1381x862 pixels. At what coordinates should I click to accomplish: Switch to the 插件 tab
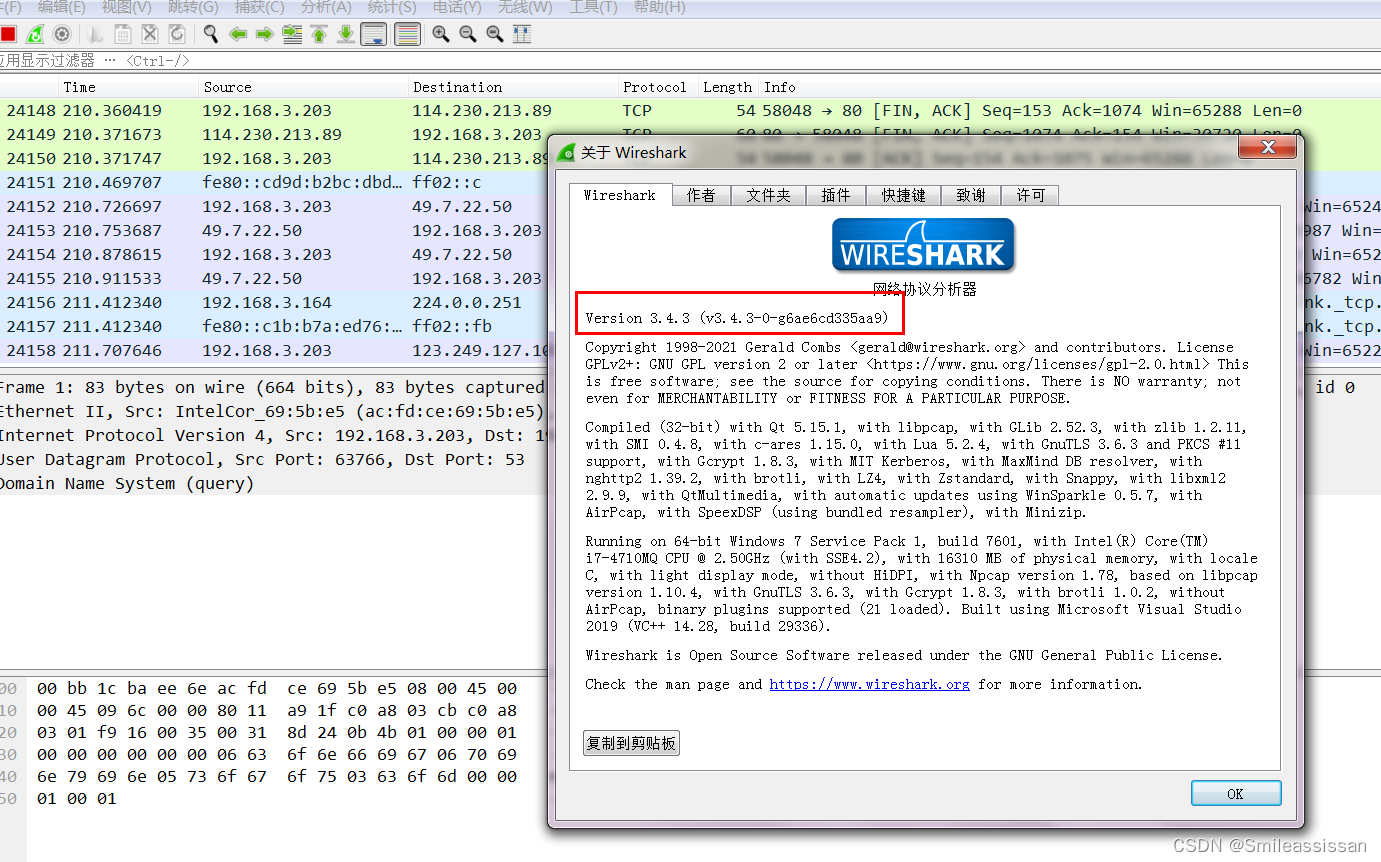836,195
